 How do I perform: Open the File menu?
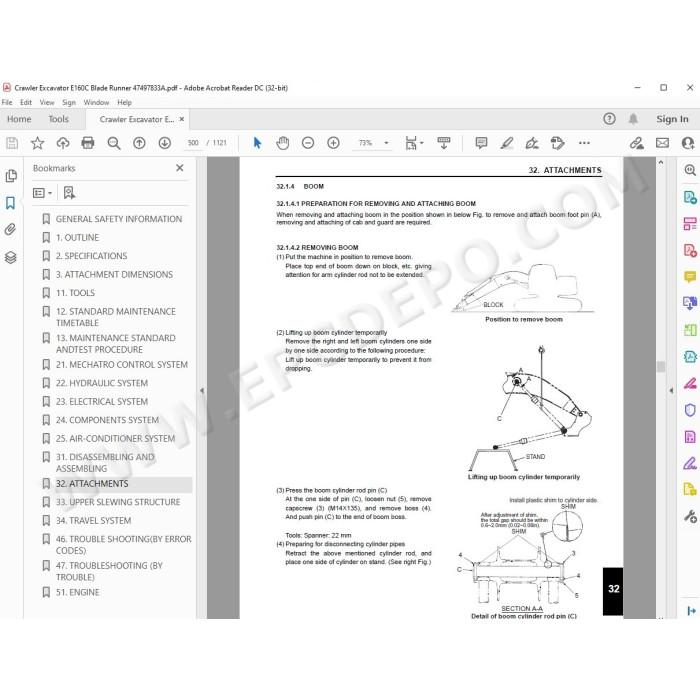pos(7,102)
